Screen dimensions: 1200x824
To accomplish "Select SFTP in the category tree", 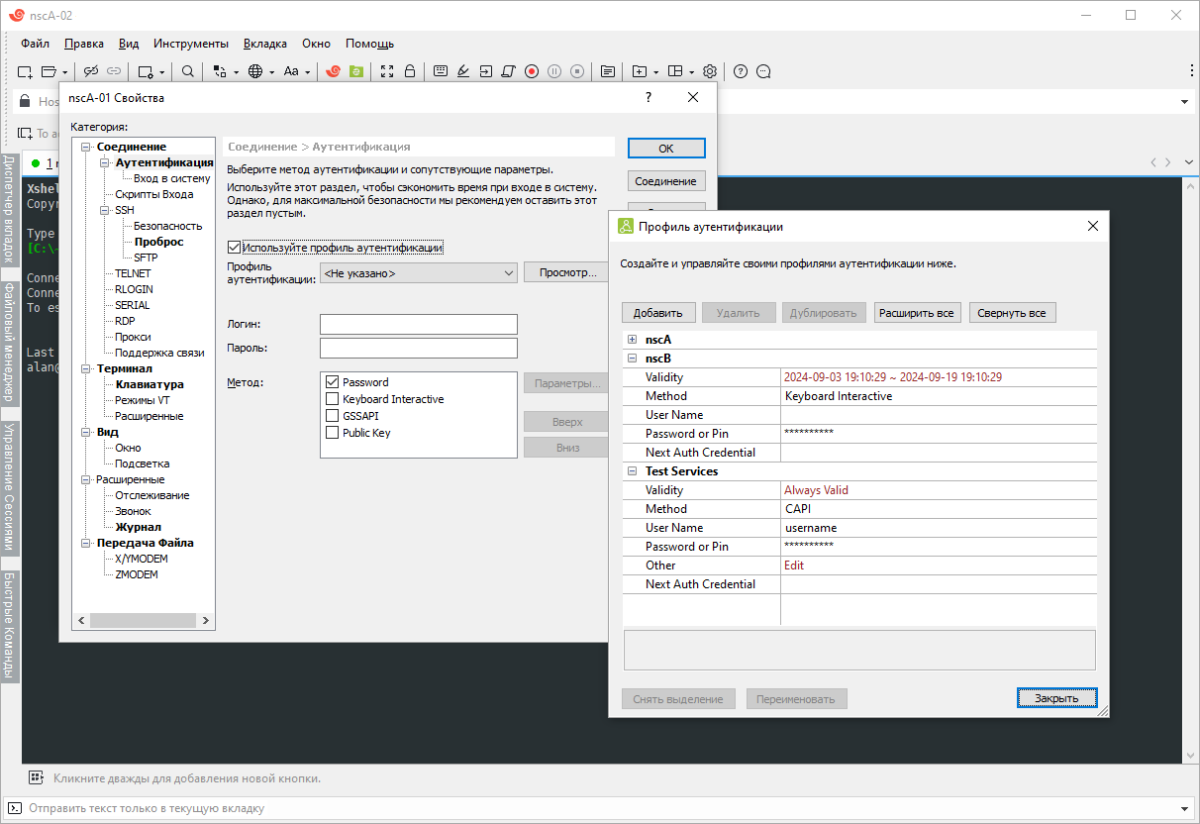I will pyautogui.click(x=145, y=258).
